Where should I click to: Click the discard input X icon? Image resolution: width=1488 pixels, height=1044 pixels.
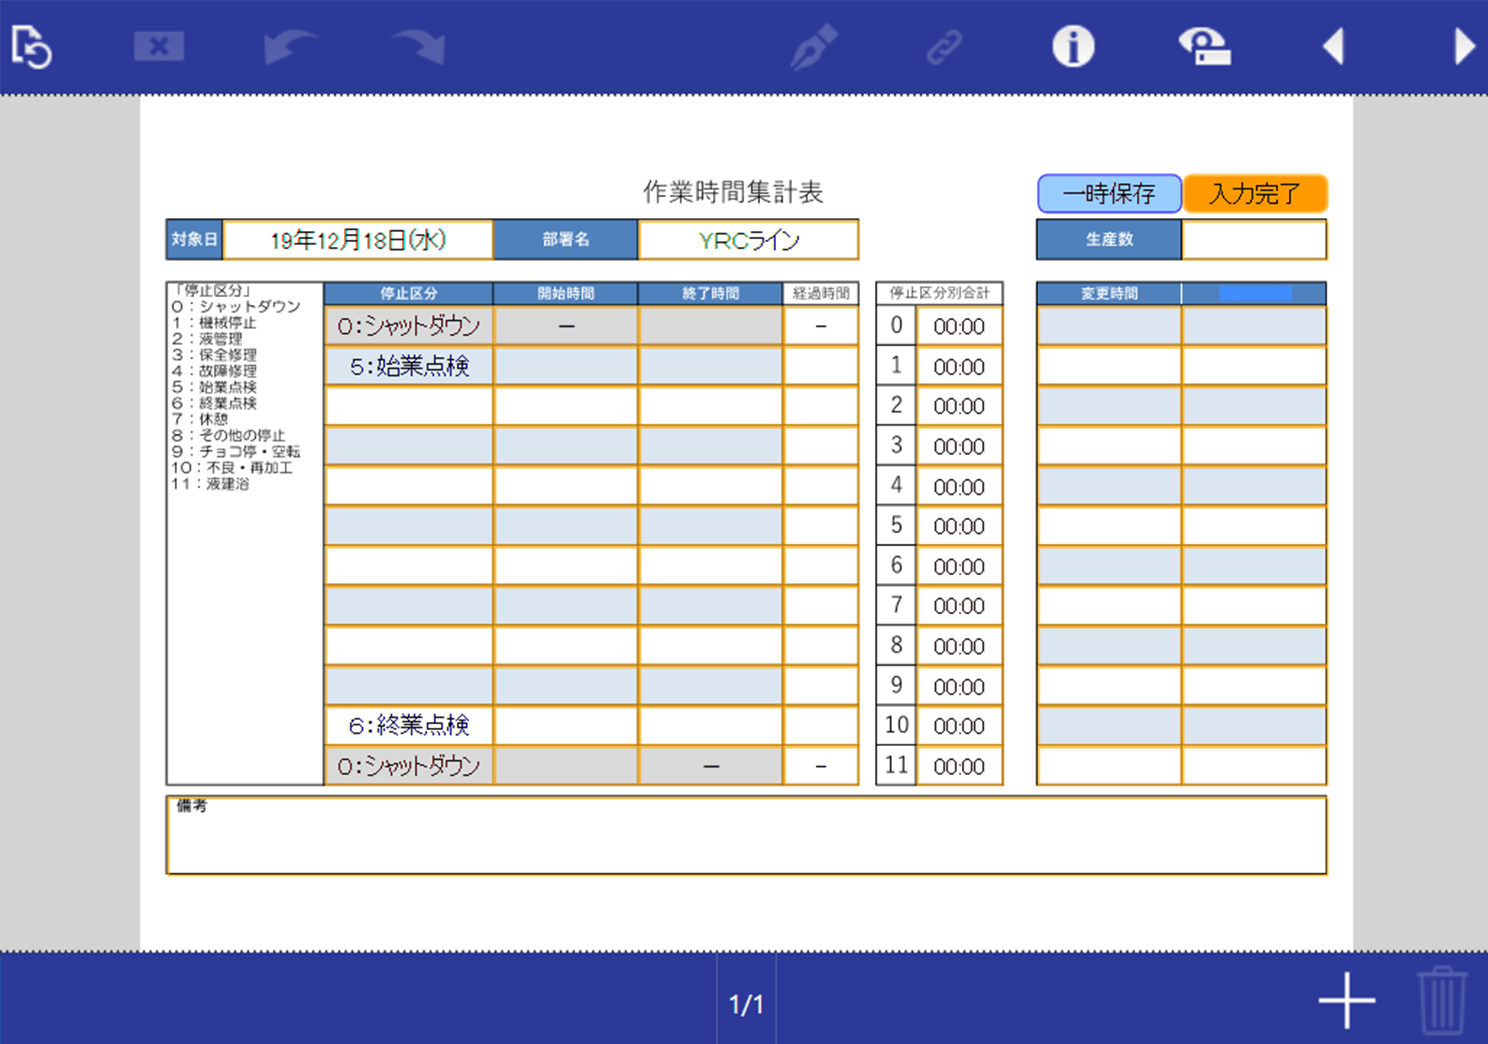pyautogui.click(x=159, y=47)
